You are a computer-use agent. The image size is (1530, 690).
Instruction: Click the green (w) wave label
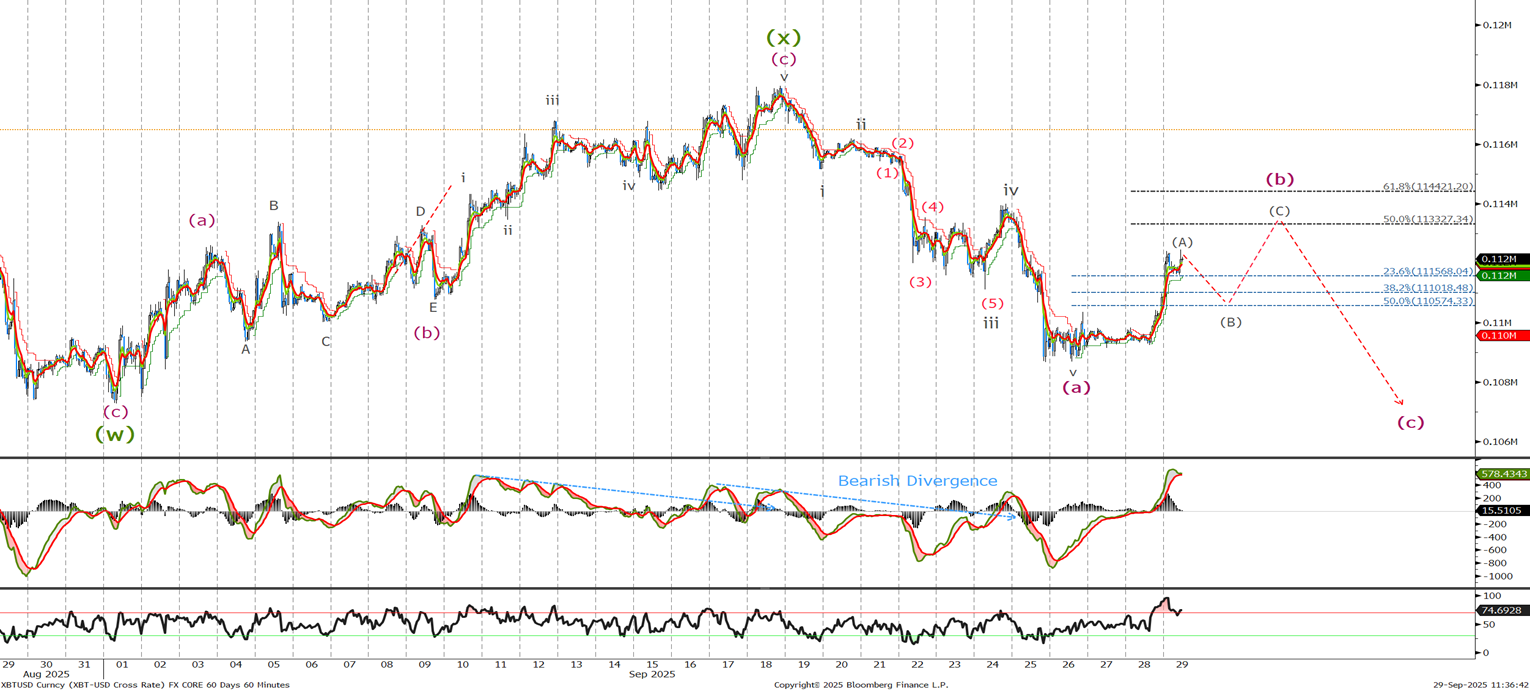[x=114, y=434]
